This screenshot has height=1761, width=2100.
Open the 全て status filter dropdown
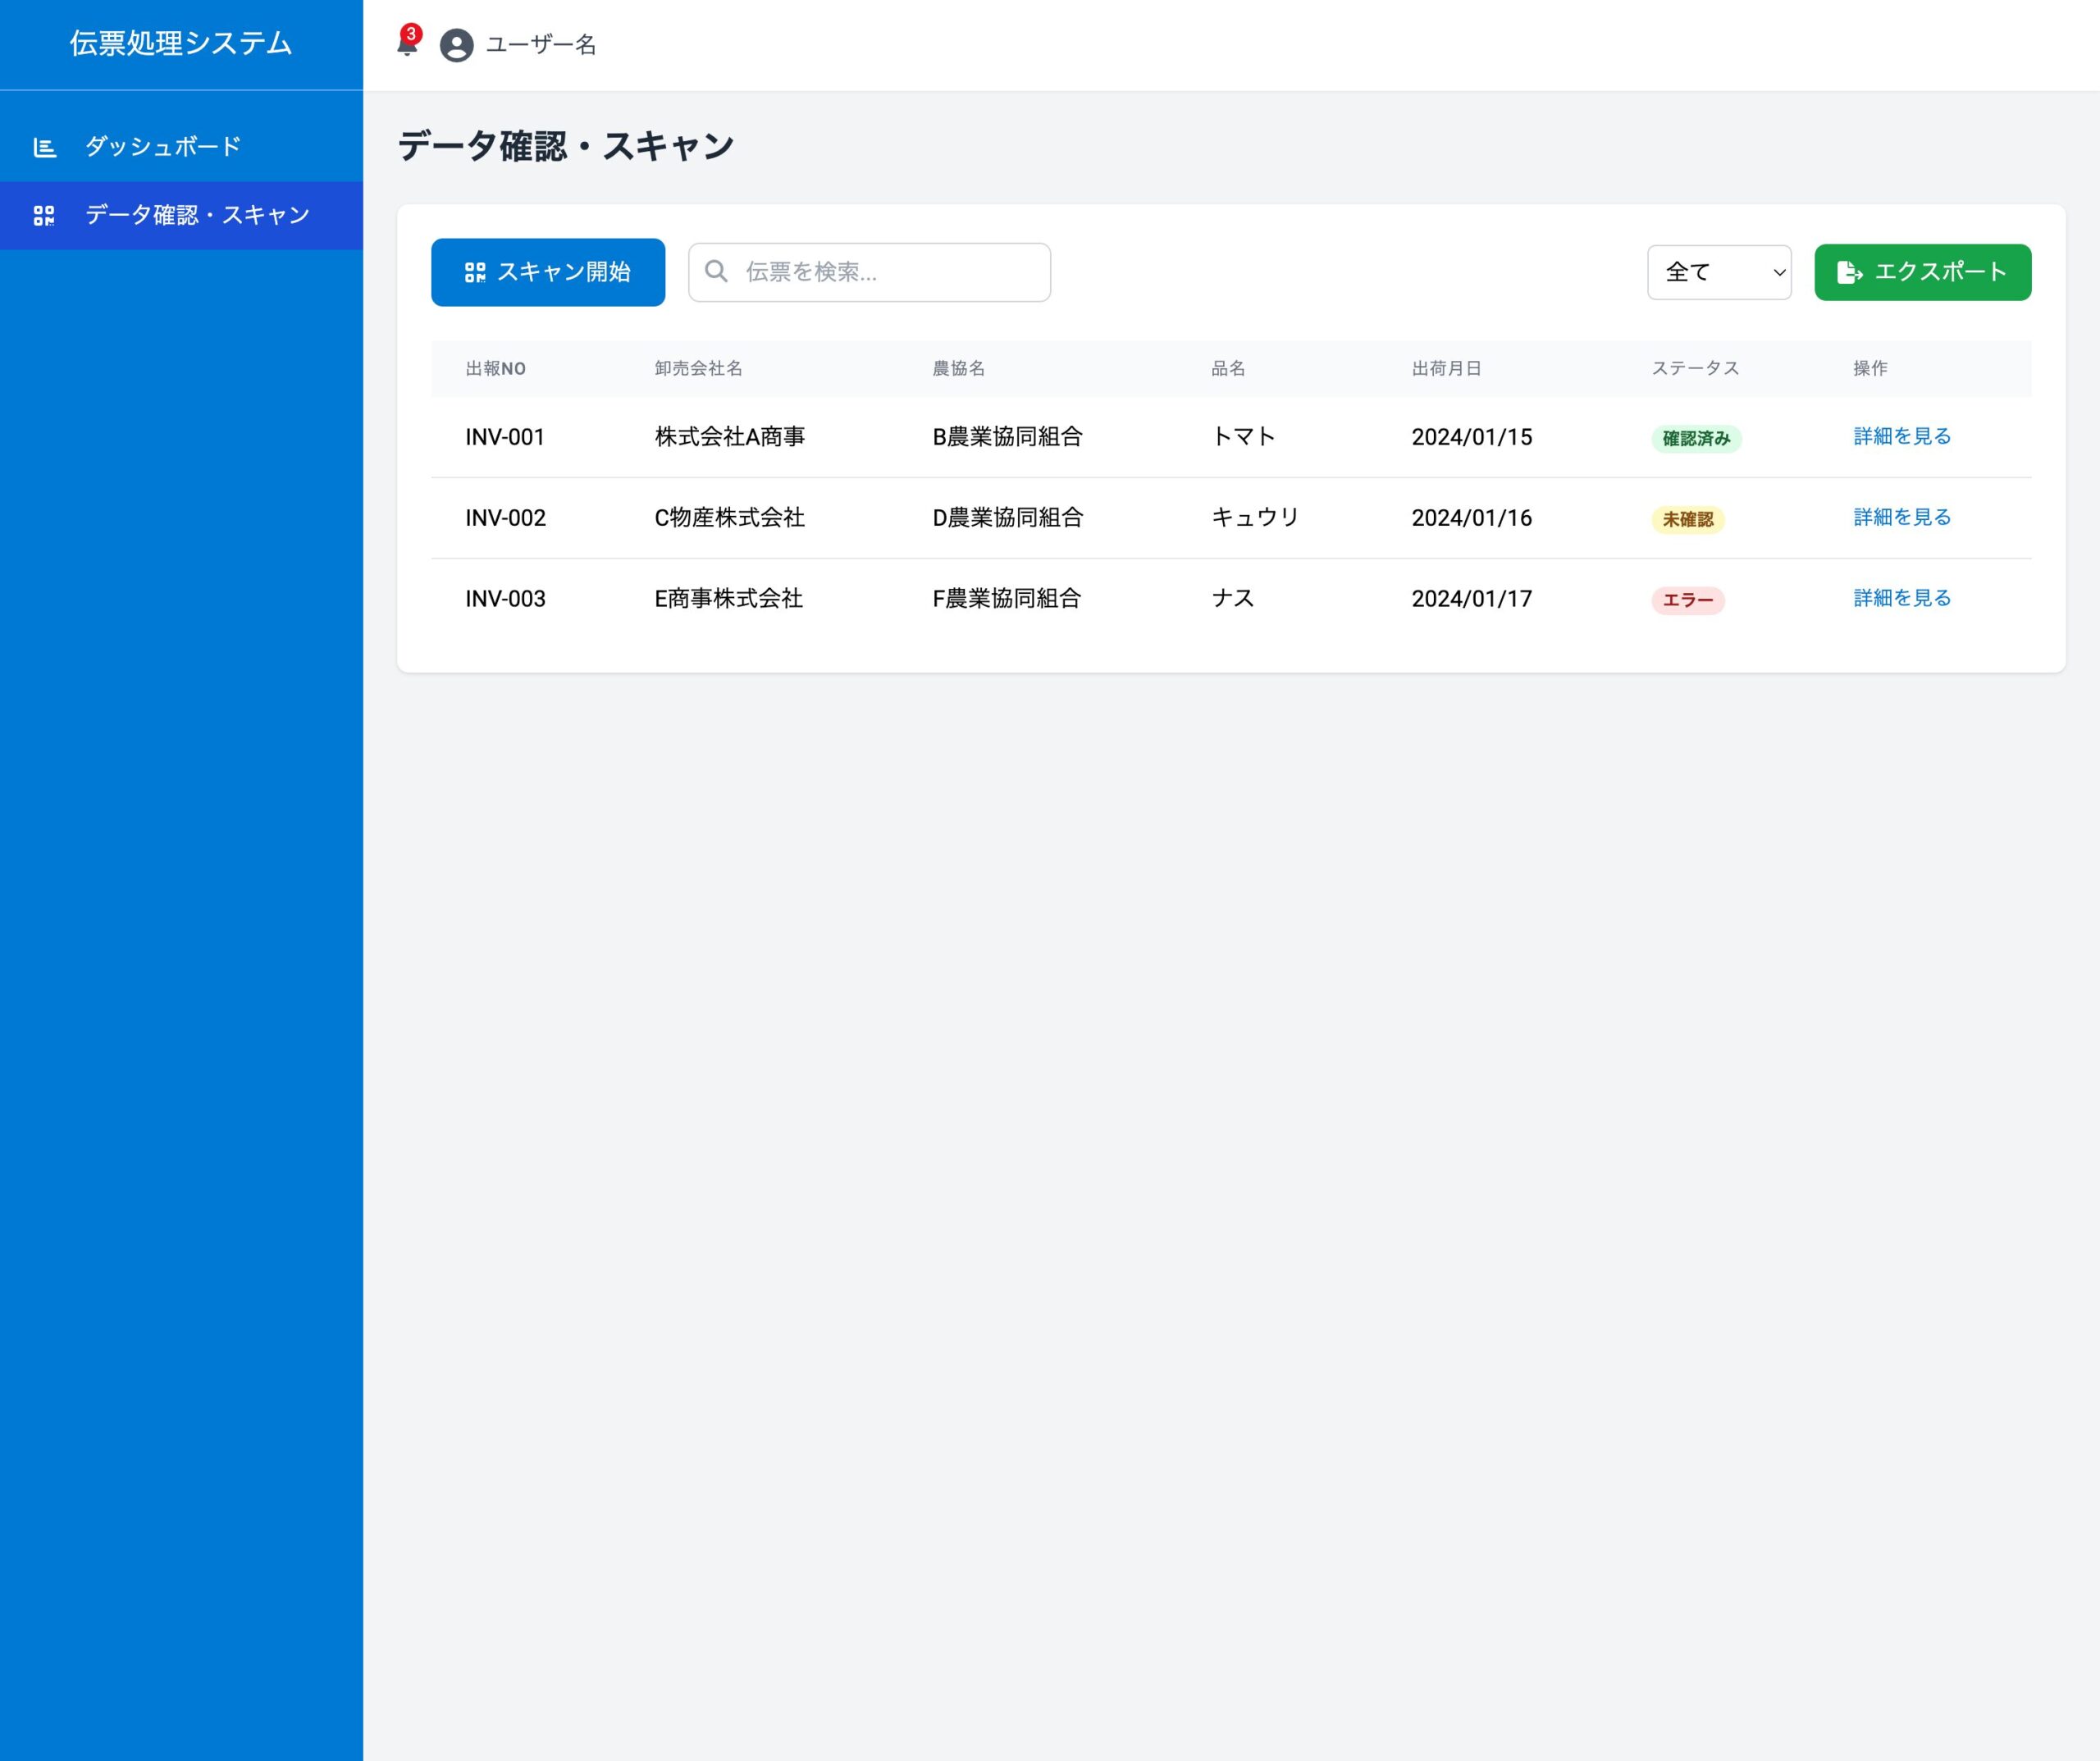[x=1719, y=272]
